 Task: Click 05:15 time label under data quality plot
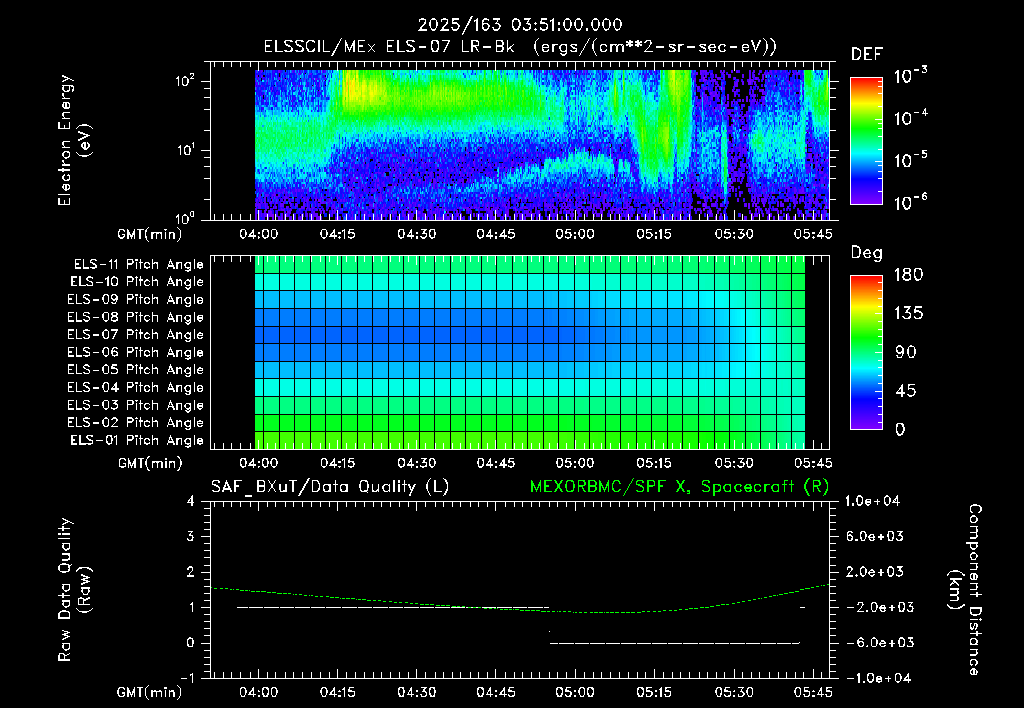654,693
